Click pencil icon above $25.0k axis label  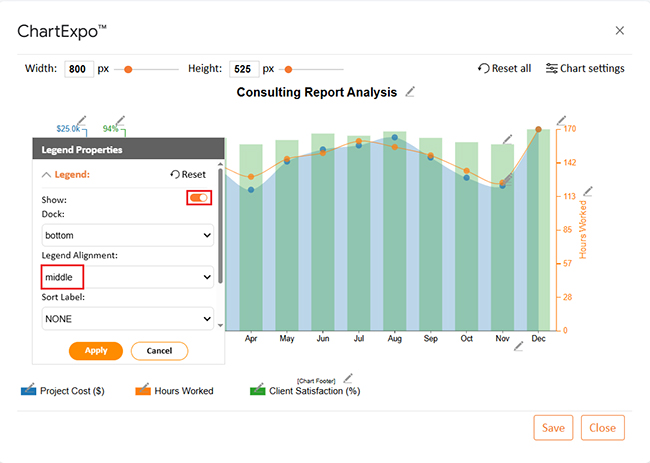coord(81,121)
